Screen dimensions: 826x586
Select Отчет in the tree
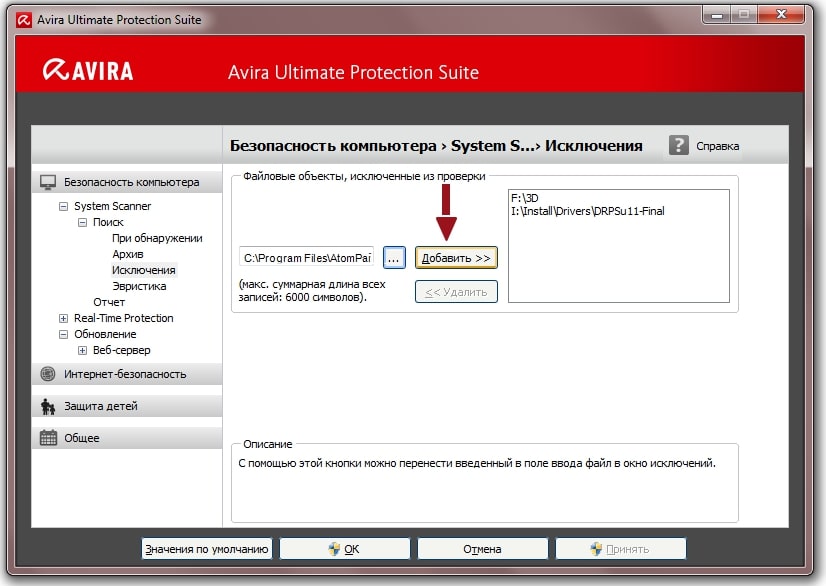(109, 302)
